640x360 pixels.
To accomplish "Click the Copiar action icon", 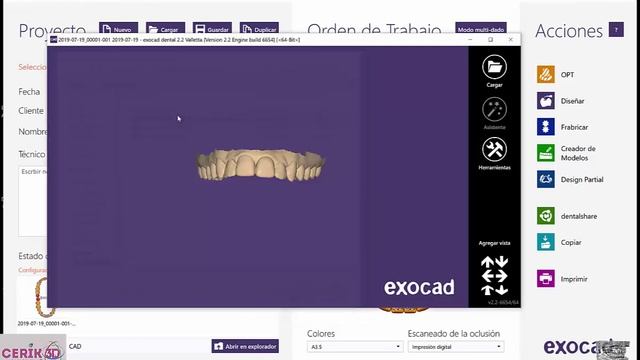I will click(546, 242).
